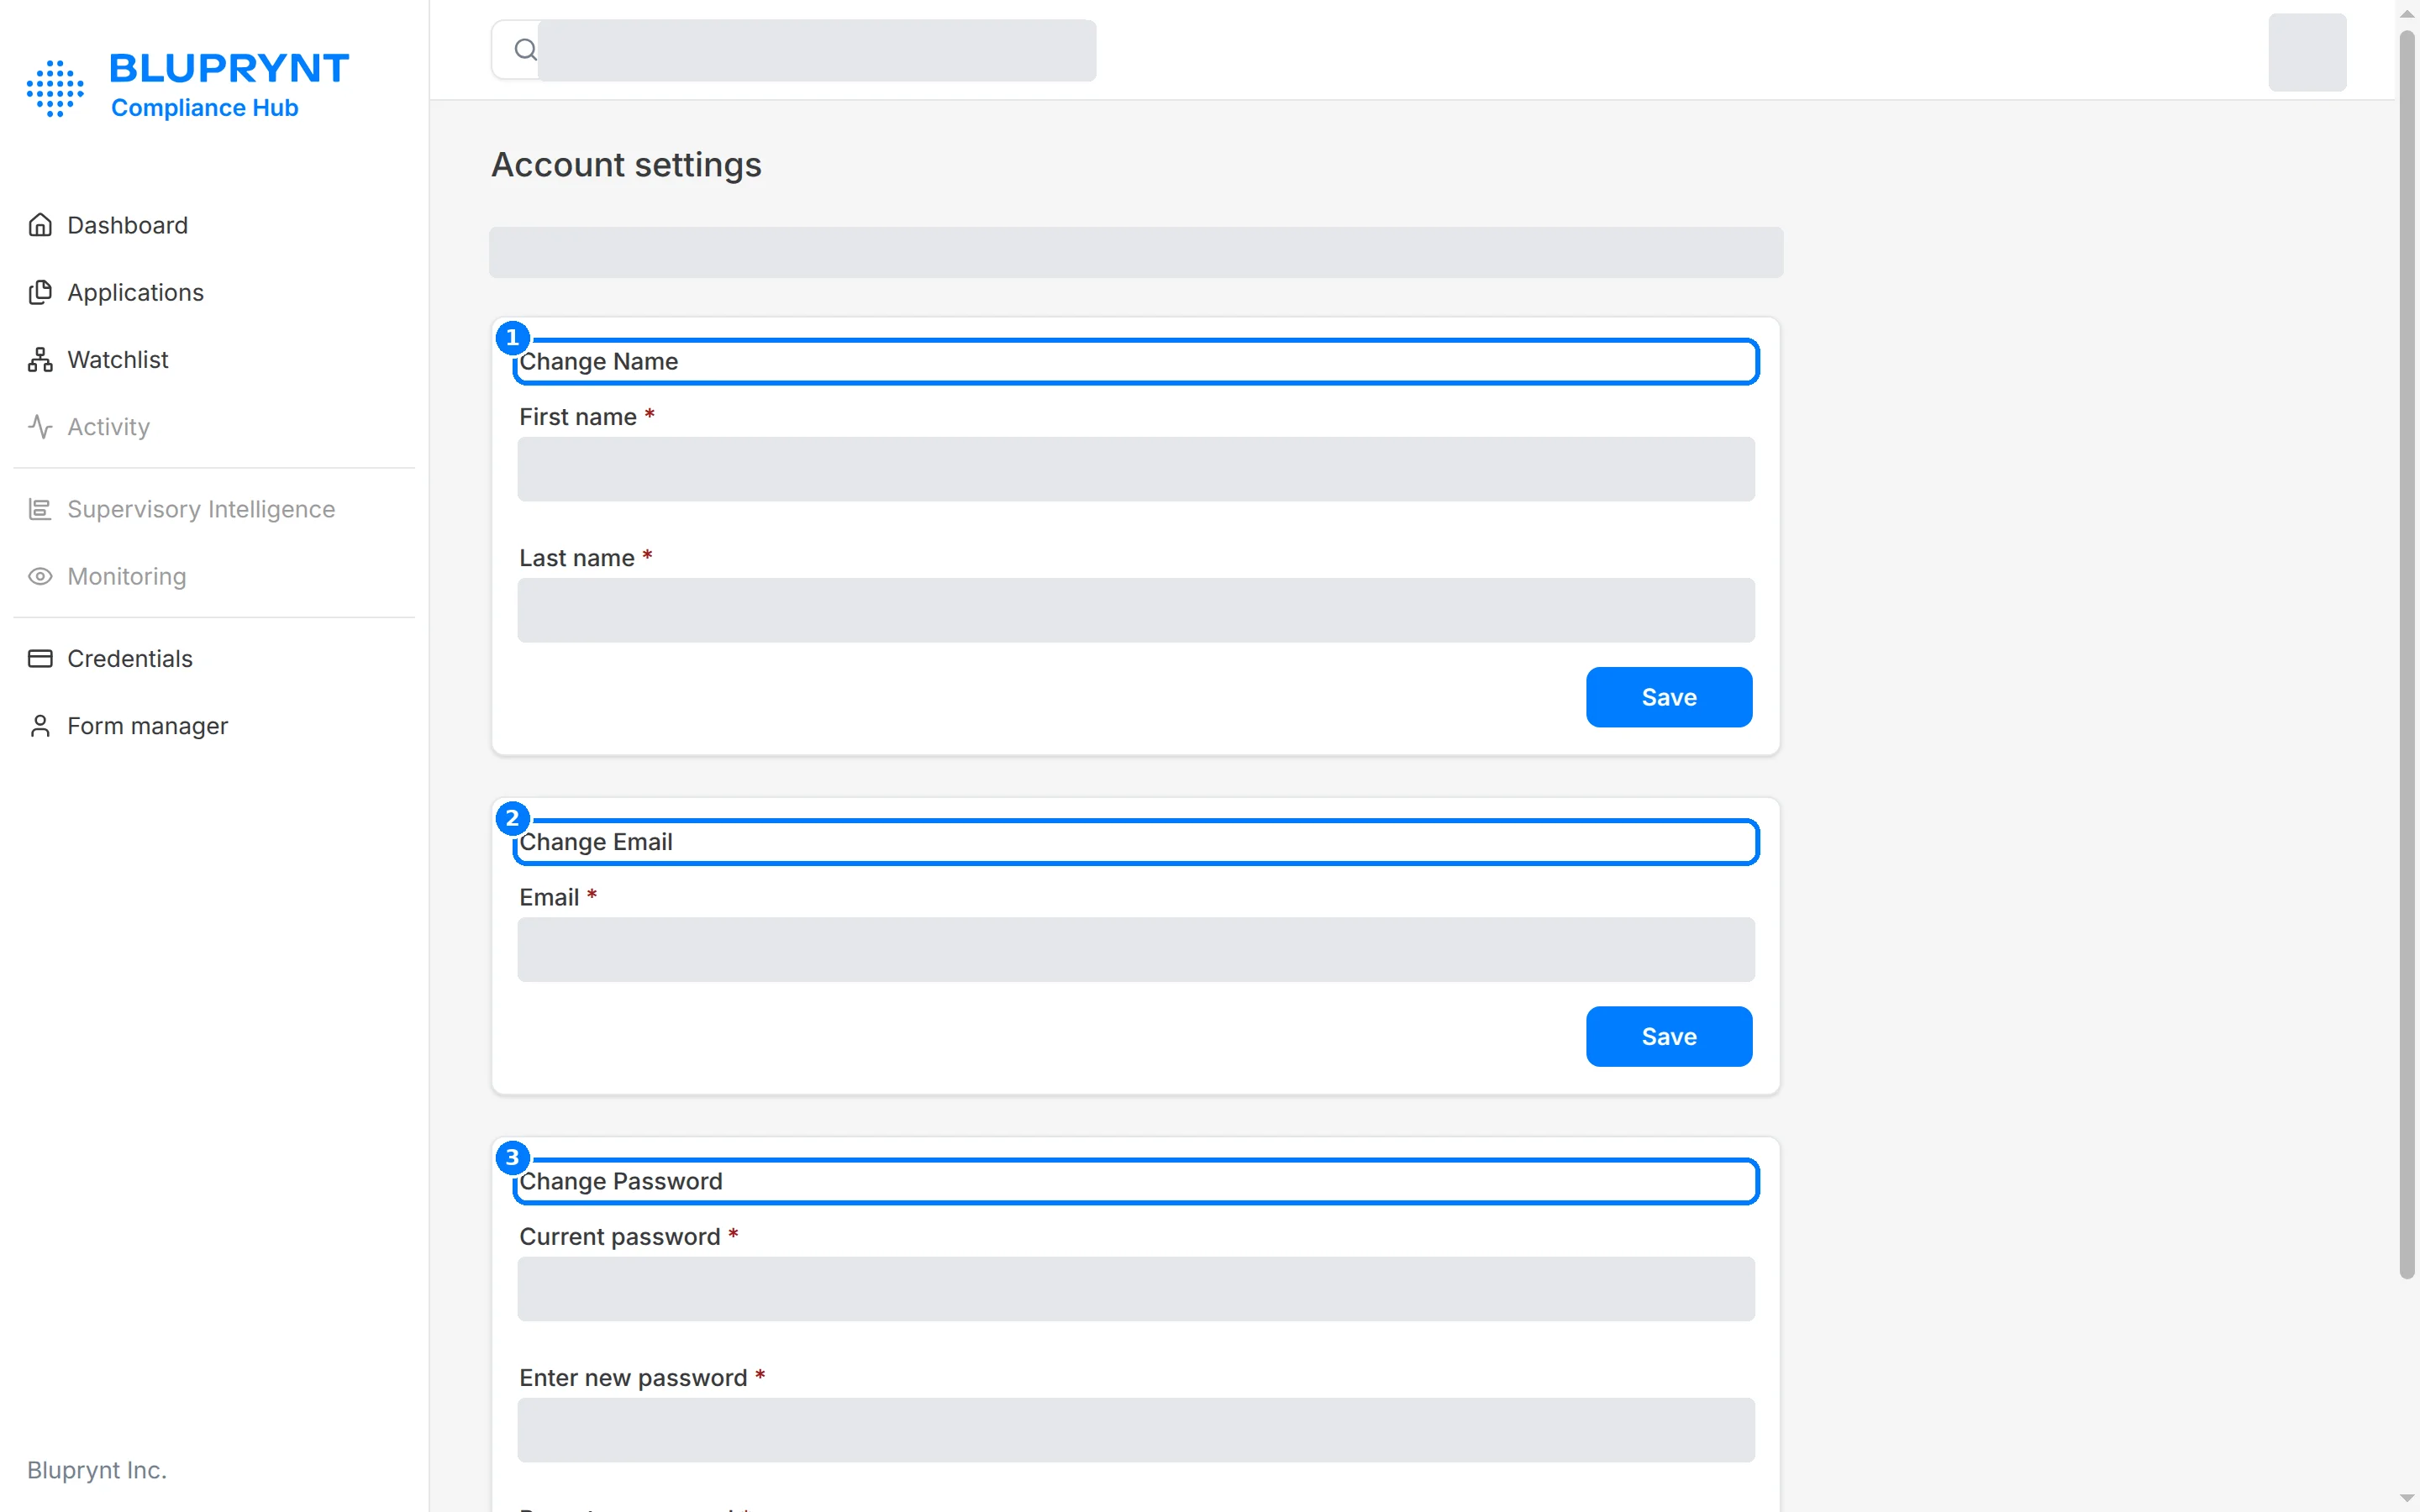
Task: Click the page vertical scrollbar thumb
Action: [2407, 655]
